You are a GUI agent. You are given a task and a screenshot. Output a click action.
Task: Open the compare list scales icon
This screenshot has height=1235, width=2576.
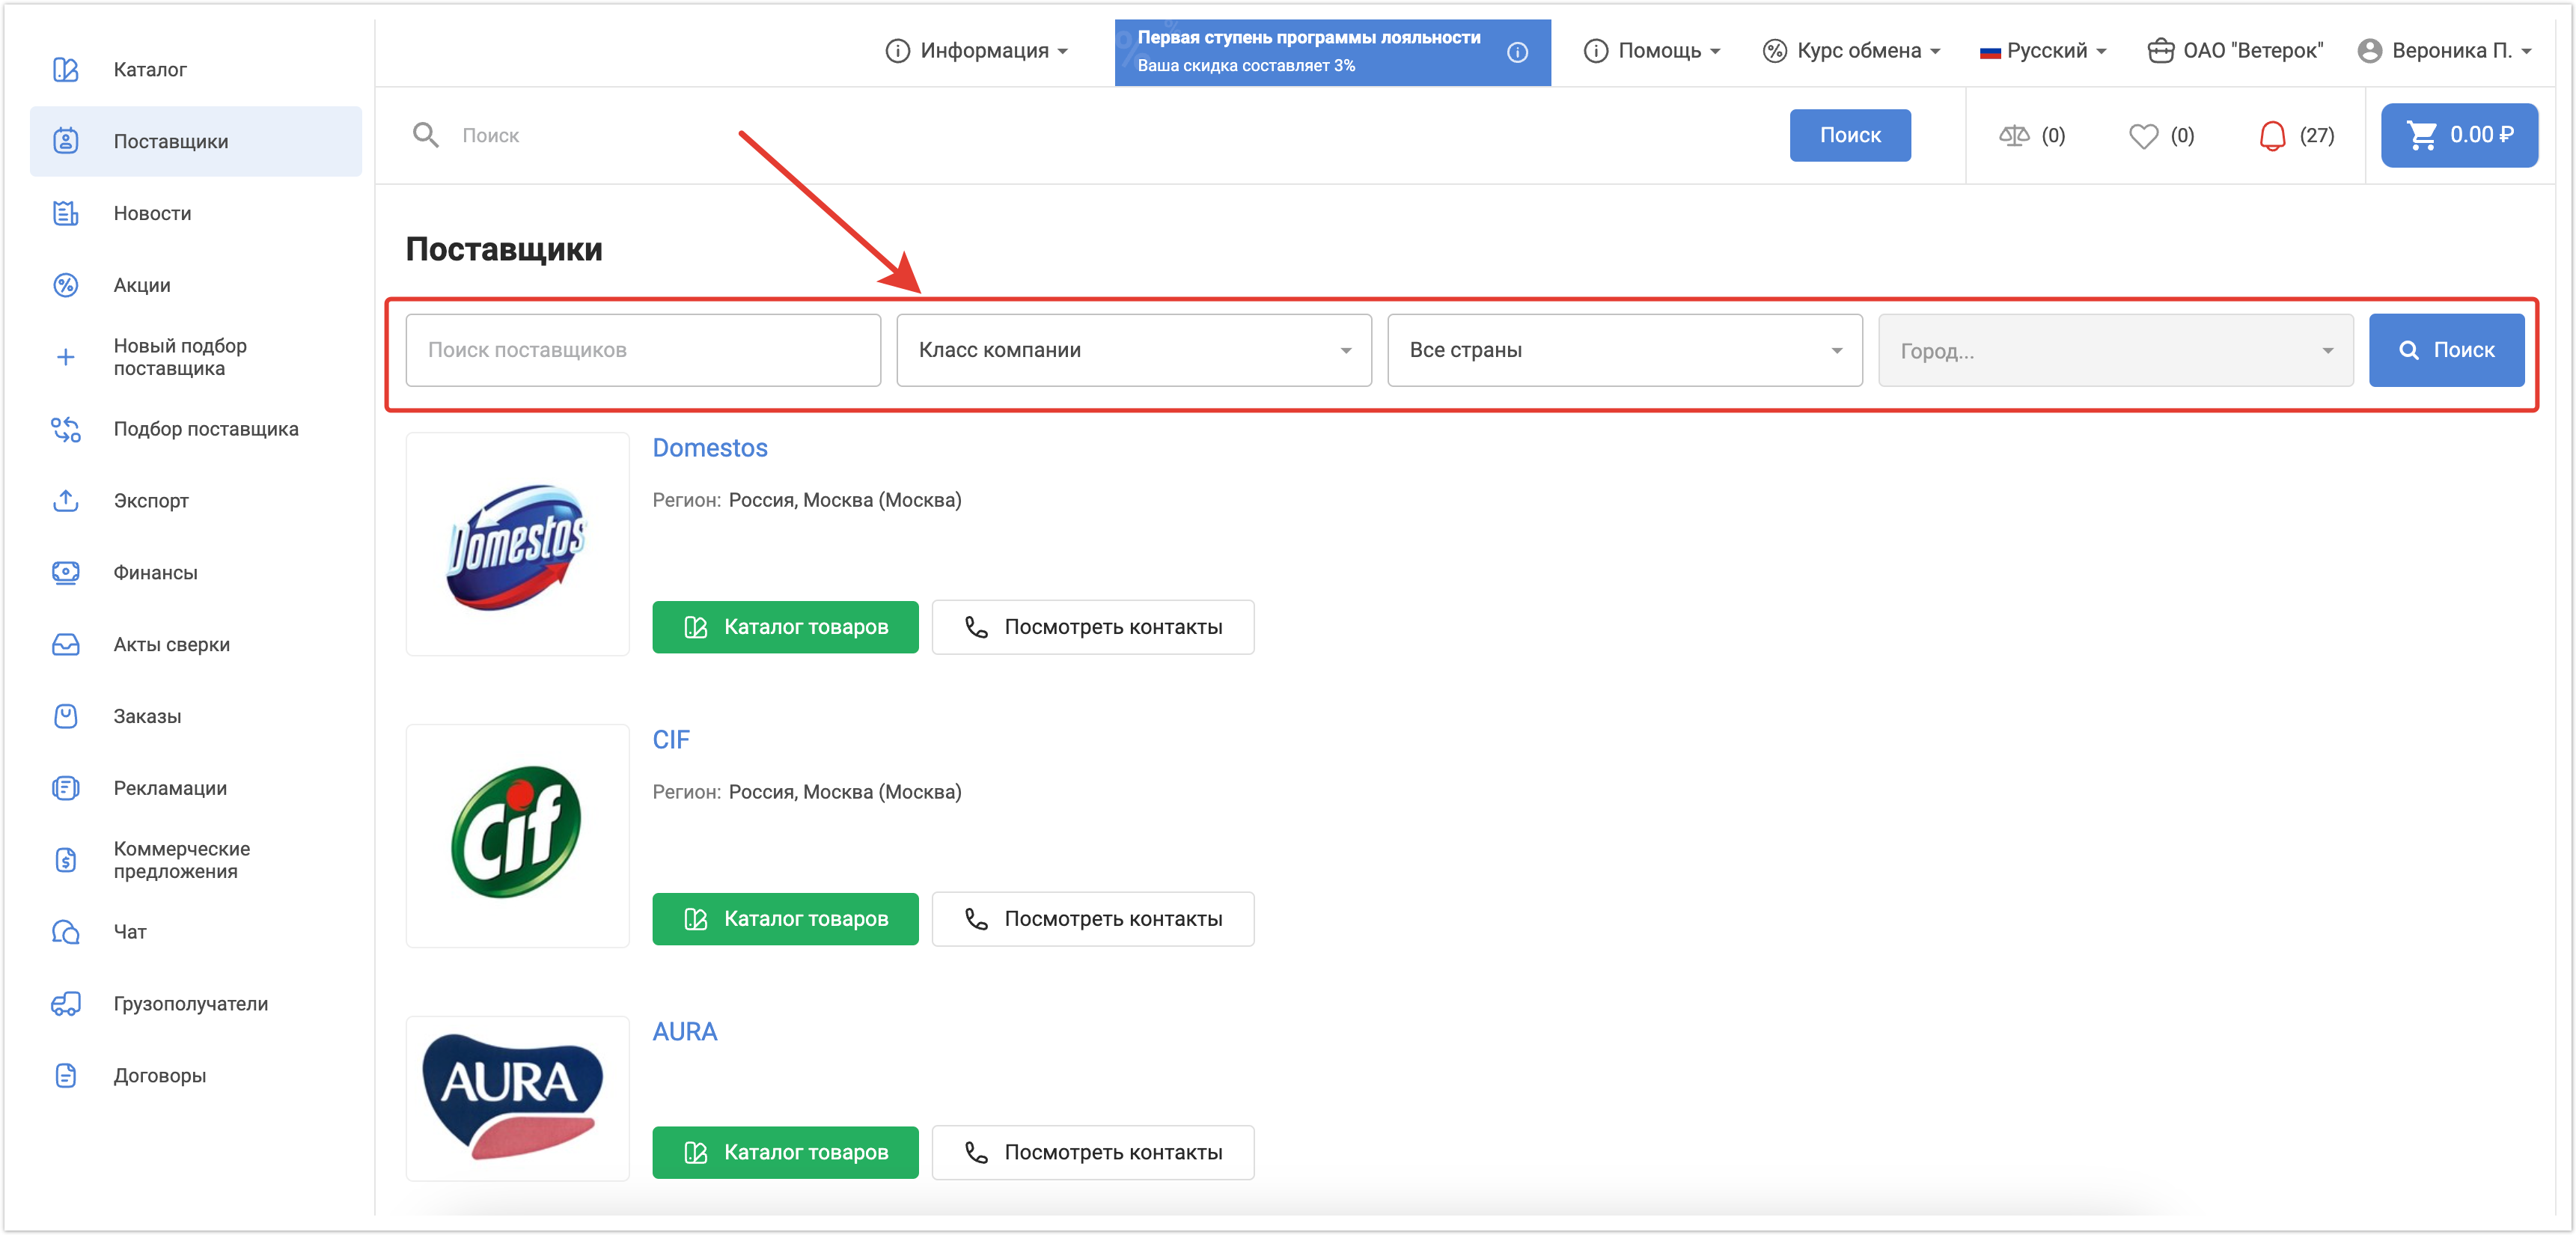(2013, 135)
